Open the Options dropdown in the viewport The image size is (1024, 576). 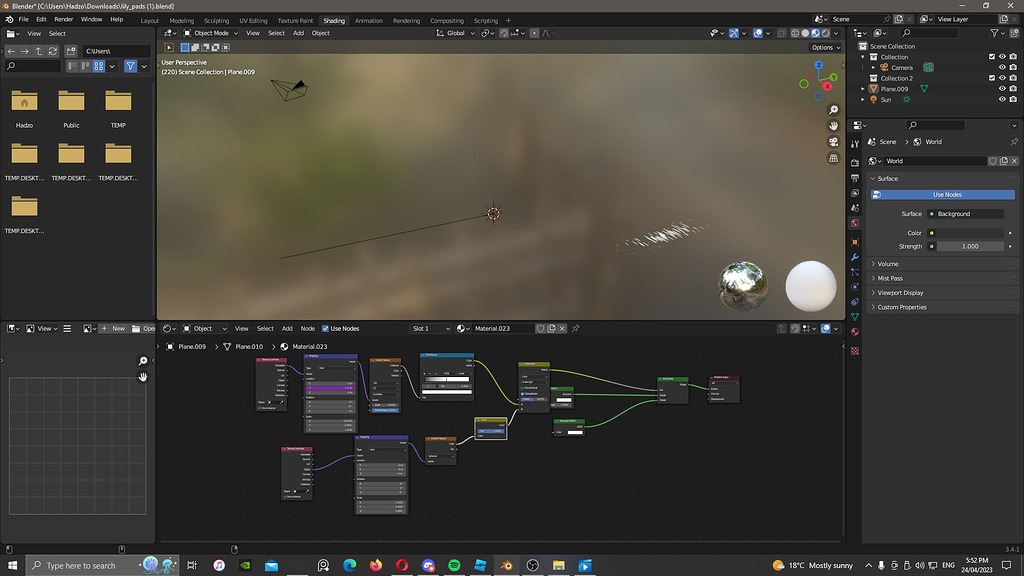click(823, 47)
